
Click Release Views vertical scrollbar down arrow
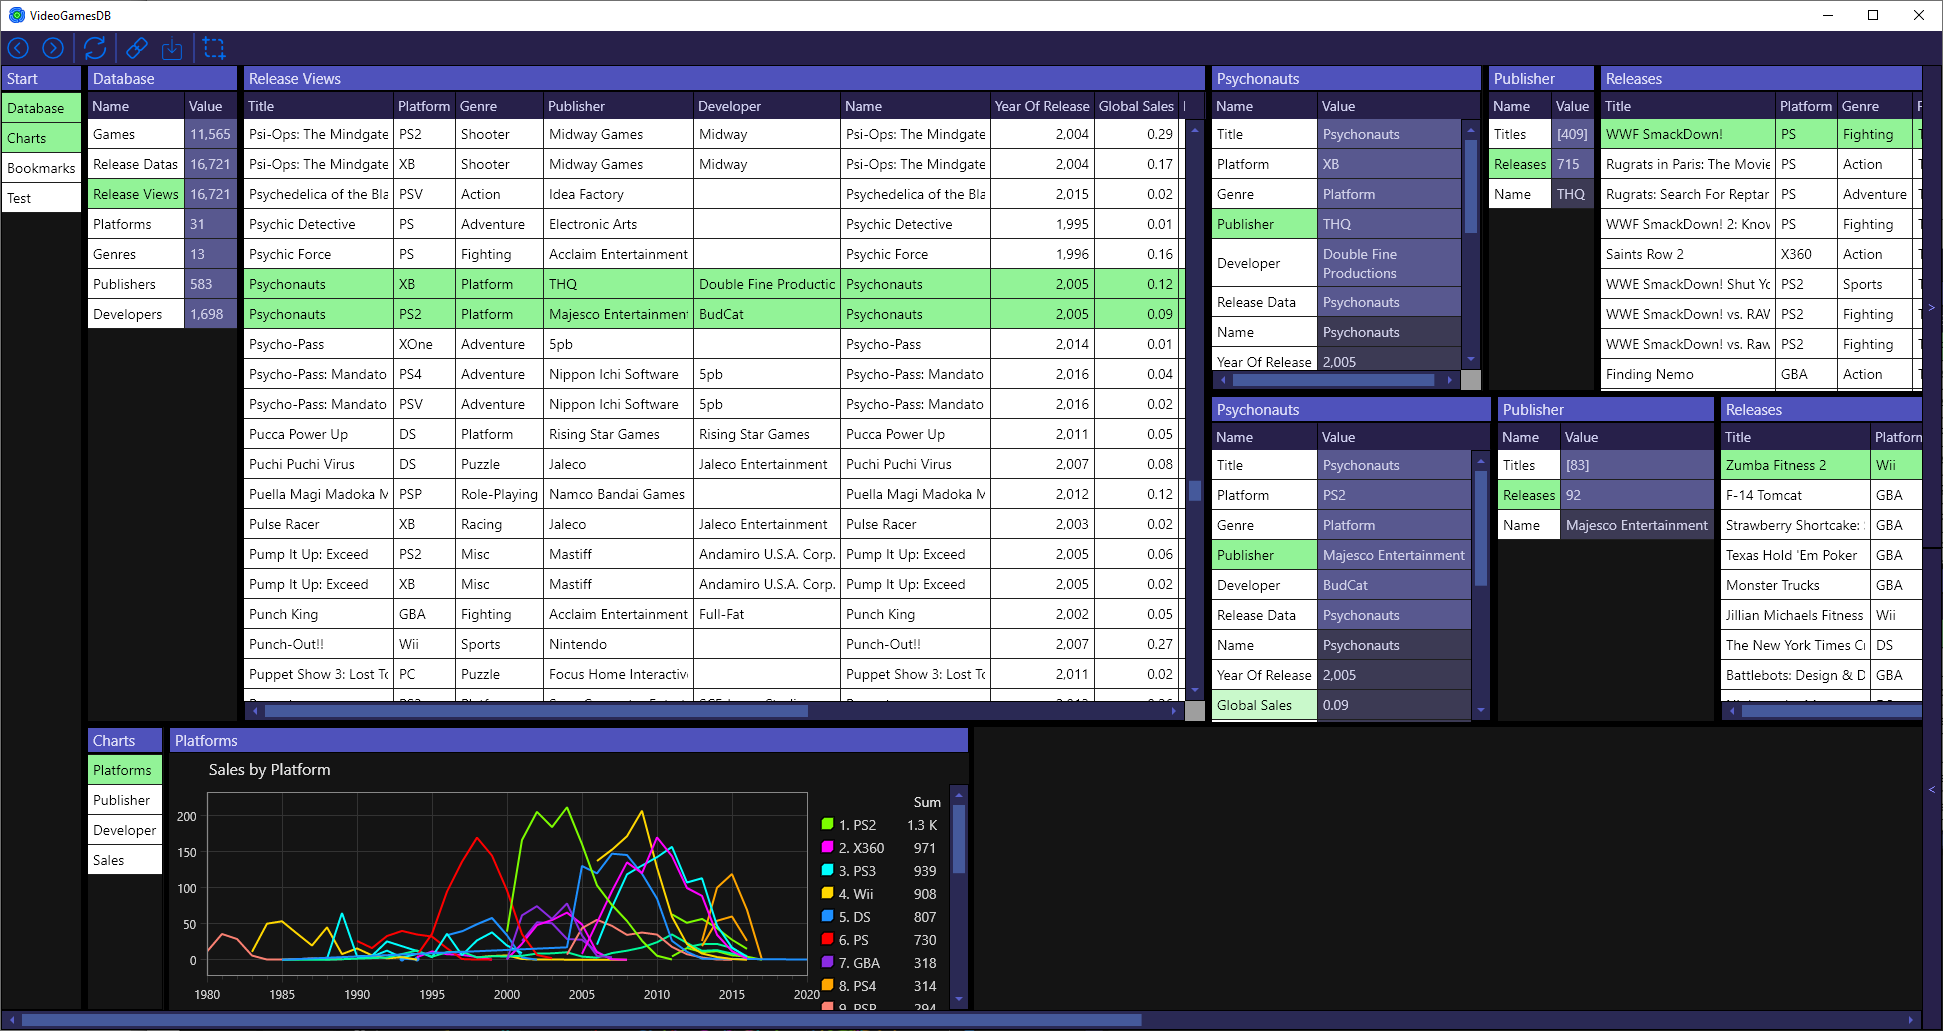[x=1195, y=690]
